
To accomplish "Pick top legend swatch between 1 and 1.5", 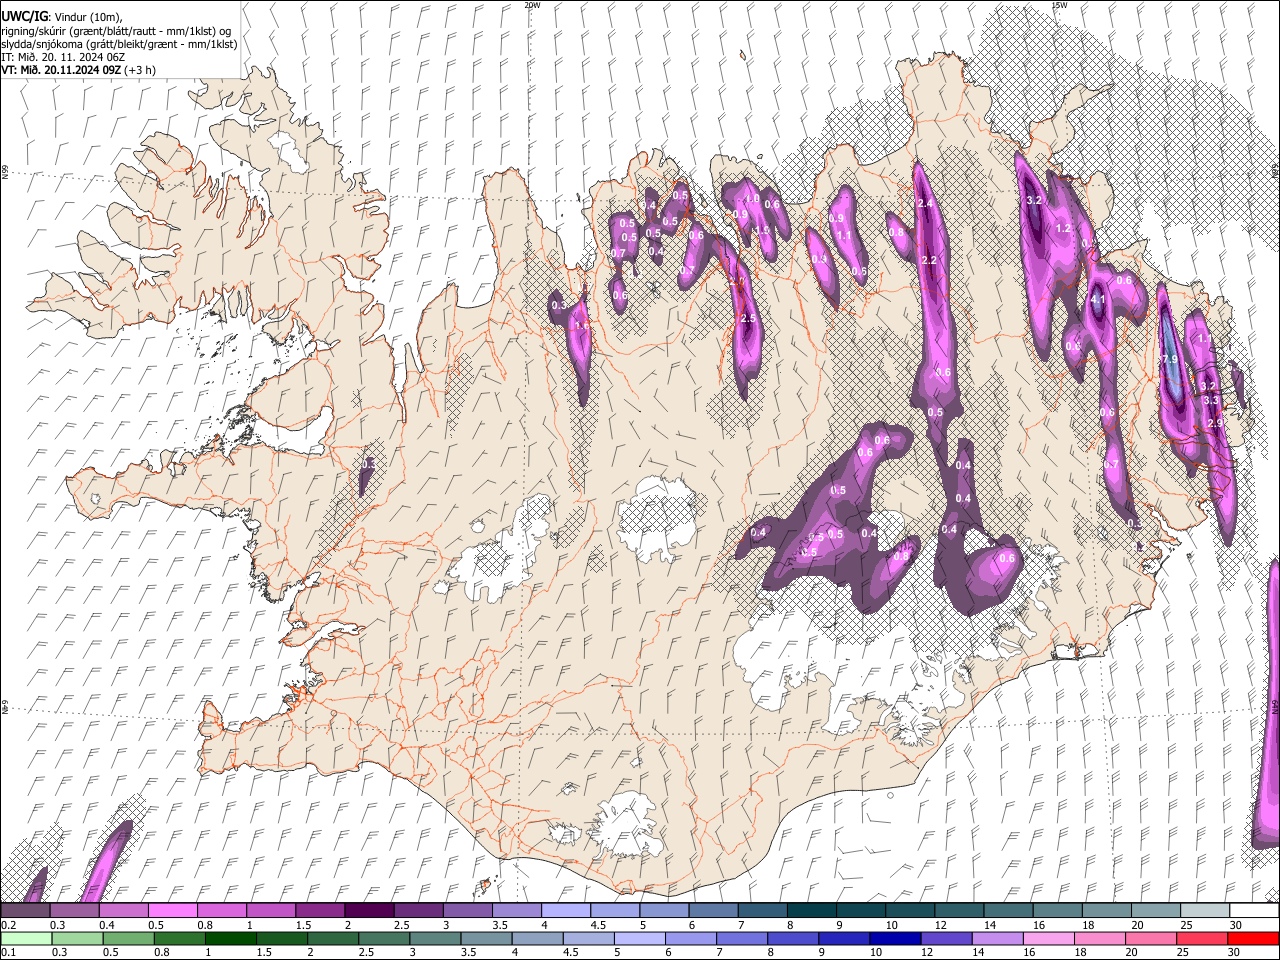I will (270, 911).
